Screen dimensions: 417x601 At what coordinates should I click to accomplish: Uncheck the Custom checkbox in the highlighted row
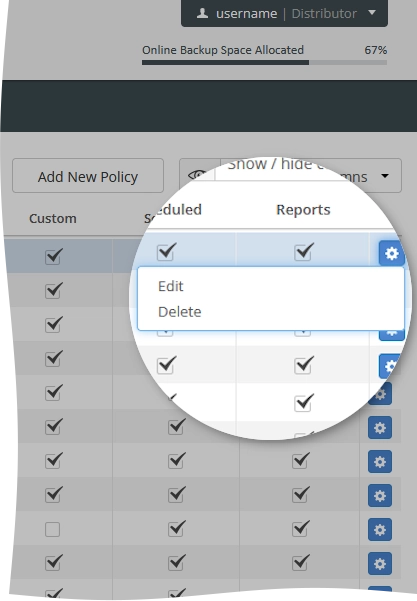tap(53, 256)
